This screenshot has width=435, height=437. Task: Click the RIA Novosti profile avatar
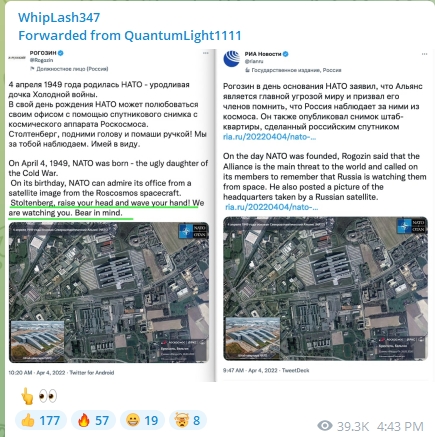click(231, 59)
